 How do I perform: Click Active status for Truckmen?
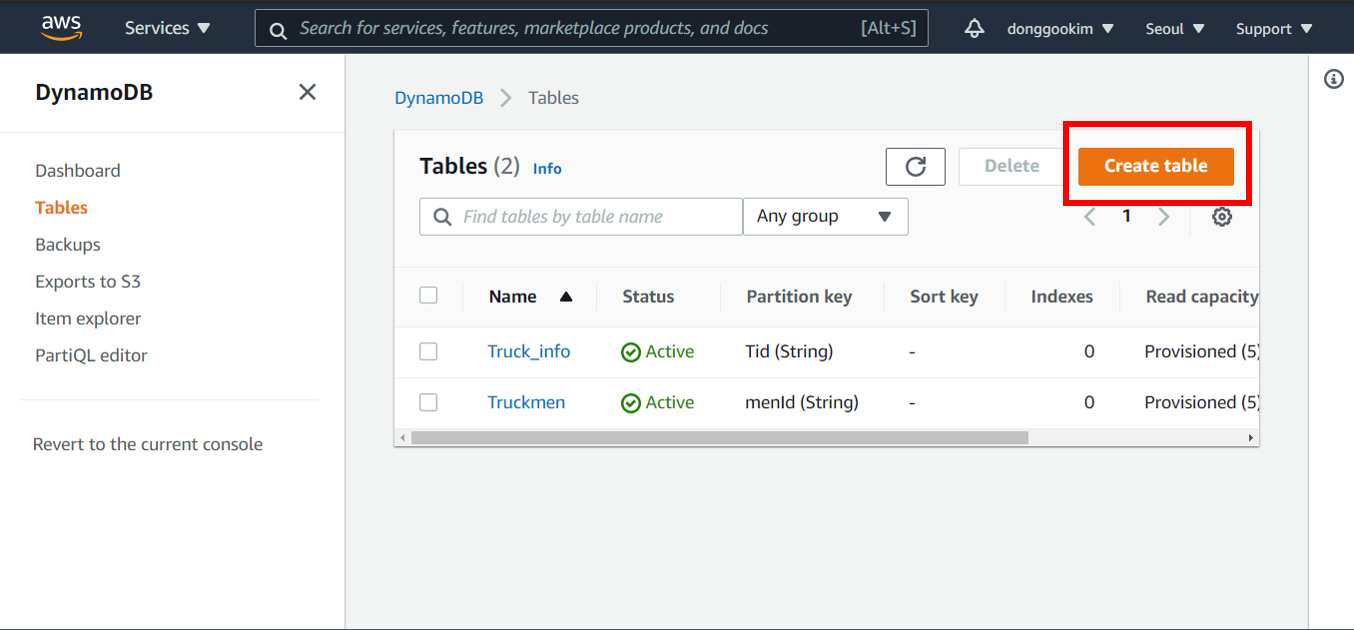click(658, 402)
